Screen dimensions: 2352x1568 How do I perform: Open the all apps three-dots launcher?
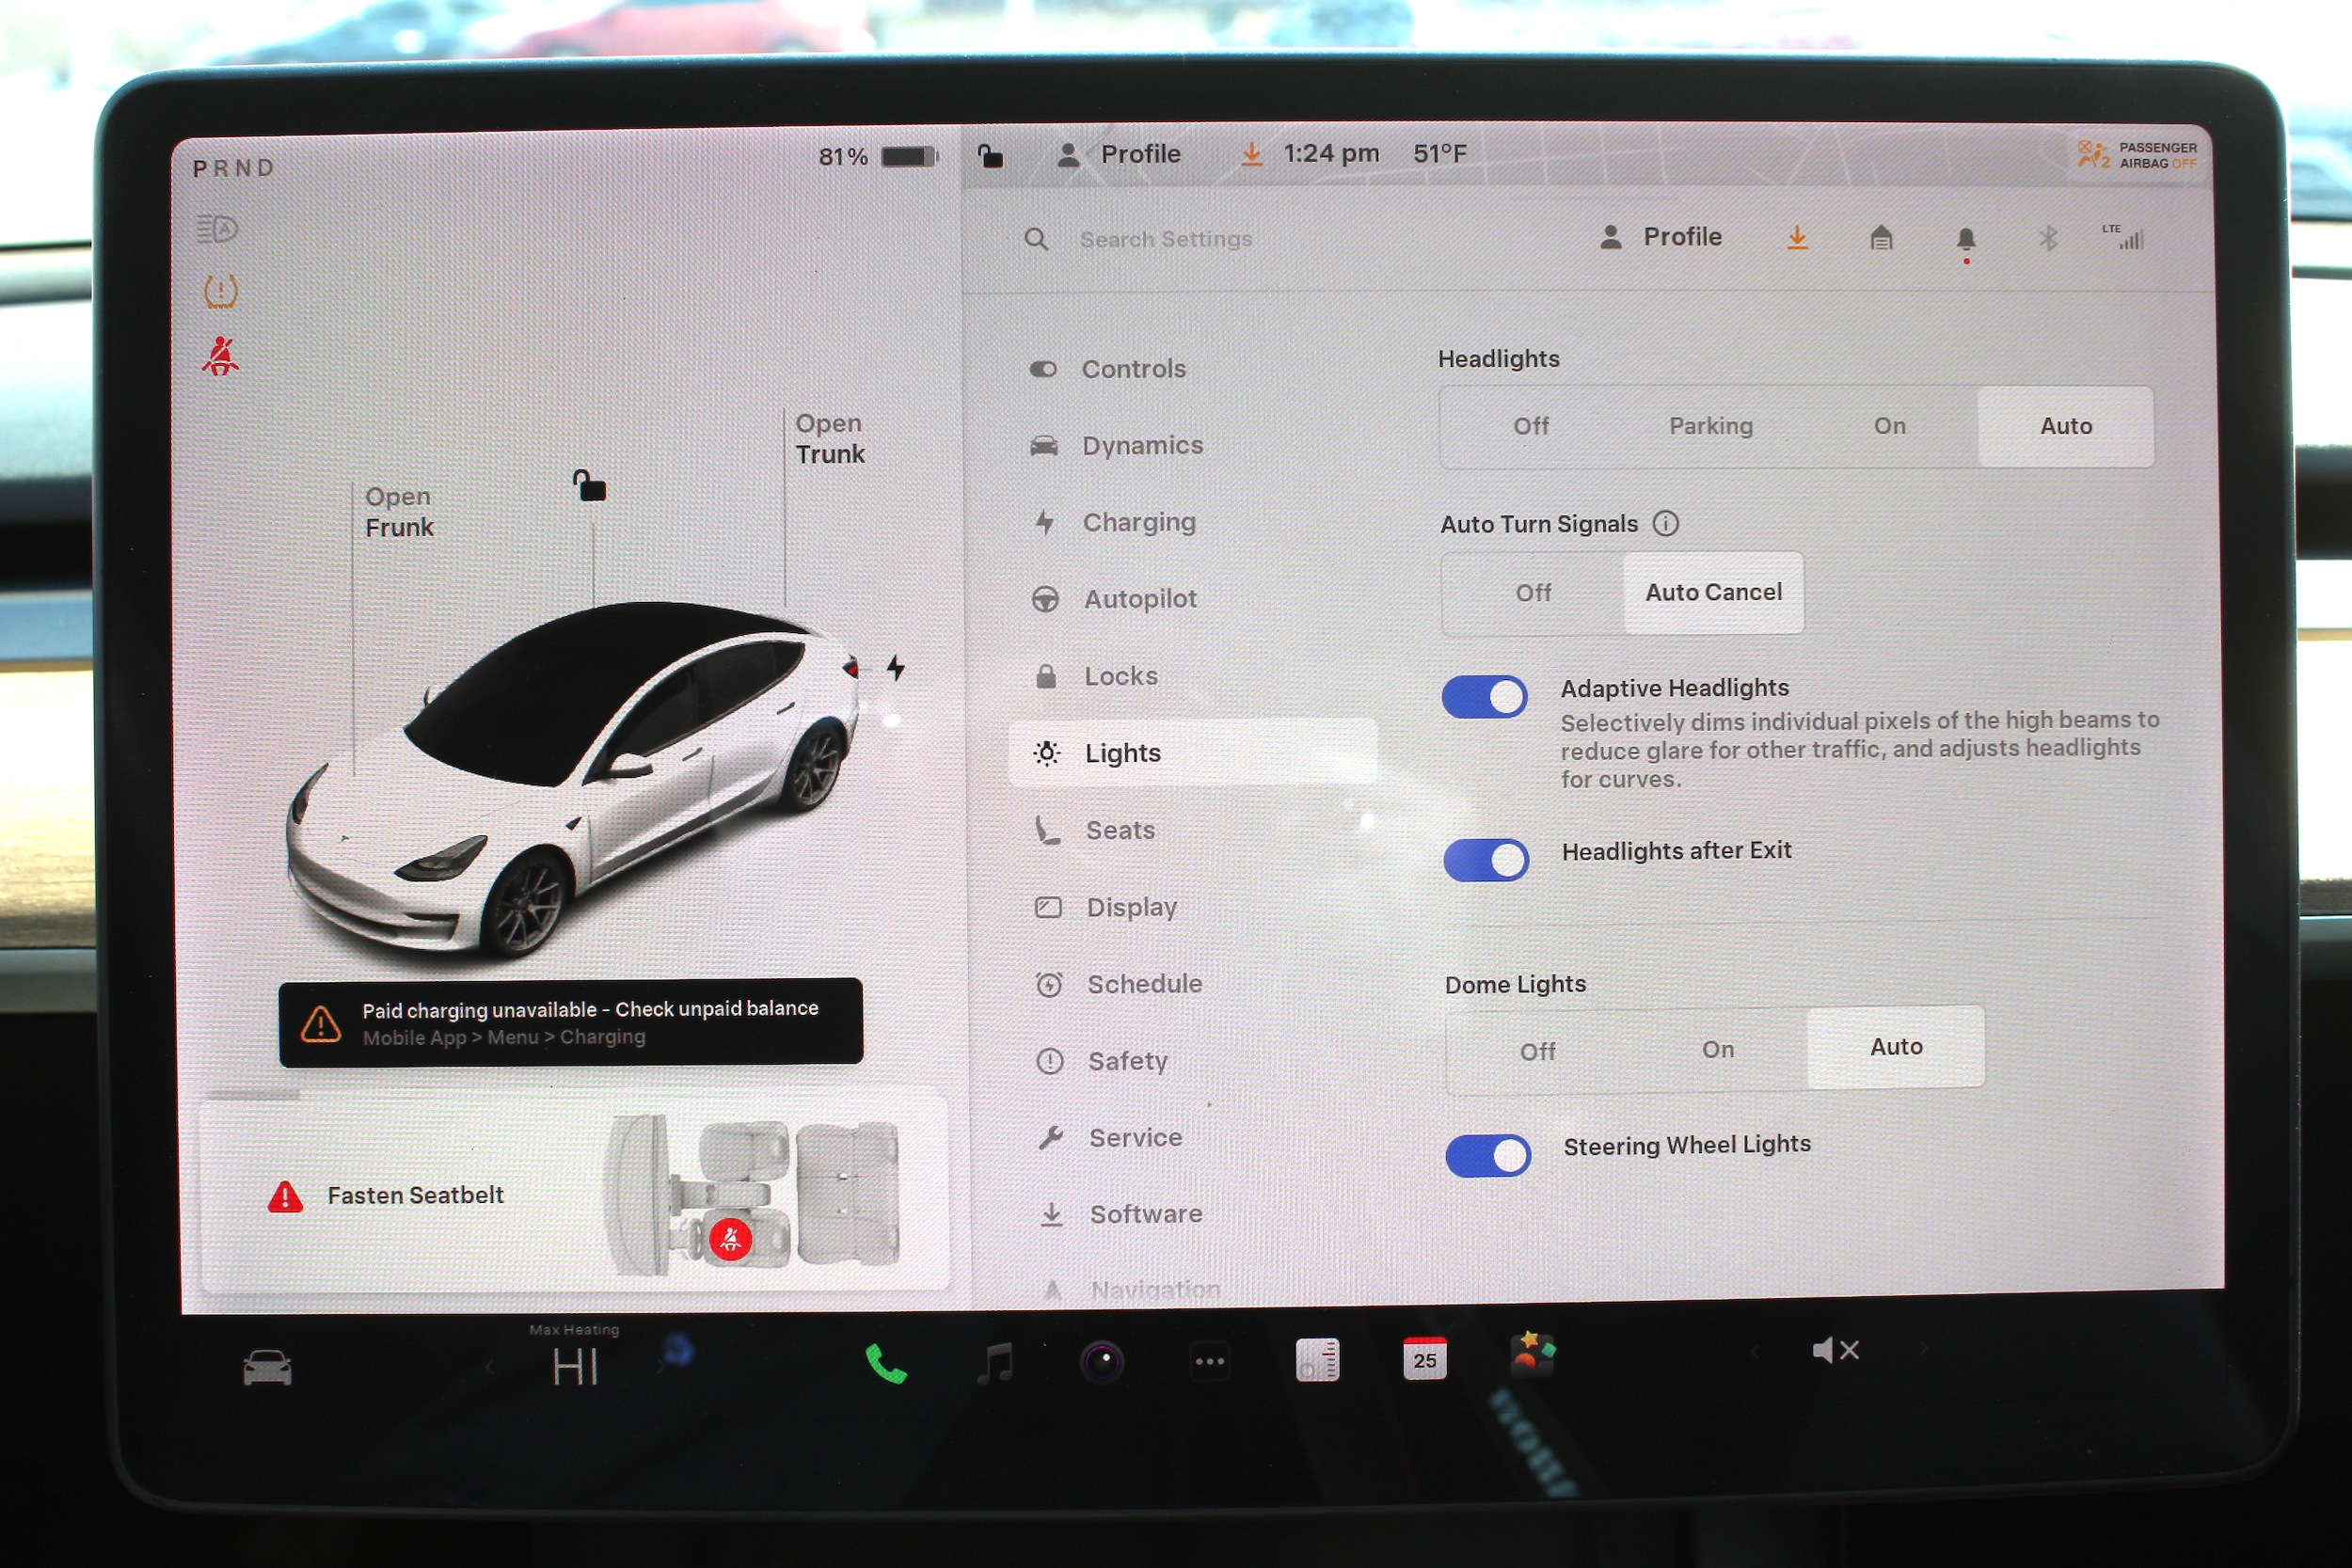(x=1209, y=1362)
